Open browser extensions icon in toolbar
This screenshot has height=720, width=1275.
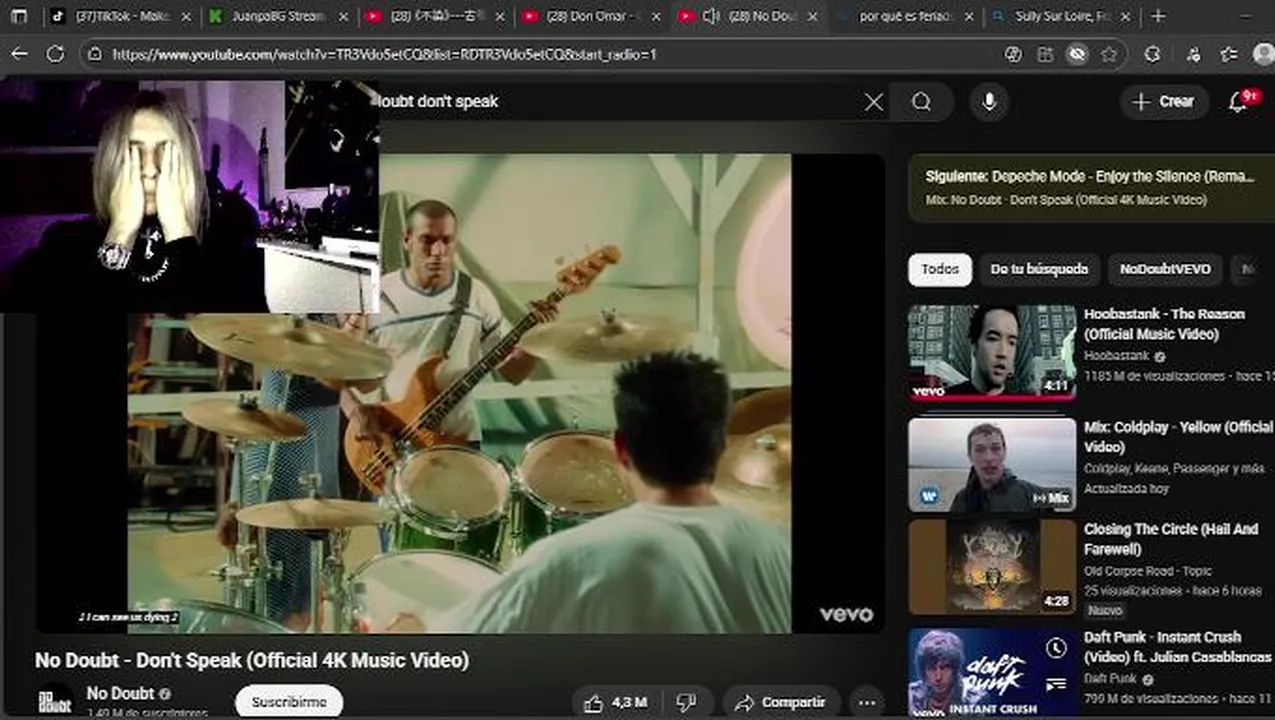tap(1152, 54)
